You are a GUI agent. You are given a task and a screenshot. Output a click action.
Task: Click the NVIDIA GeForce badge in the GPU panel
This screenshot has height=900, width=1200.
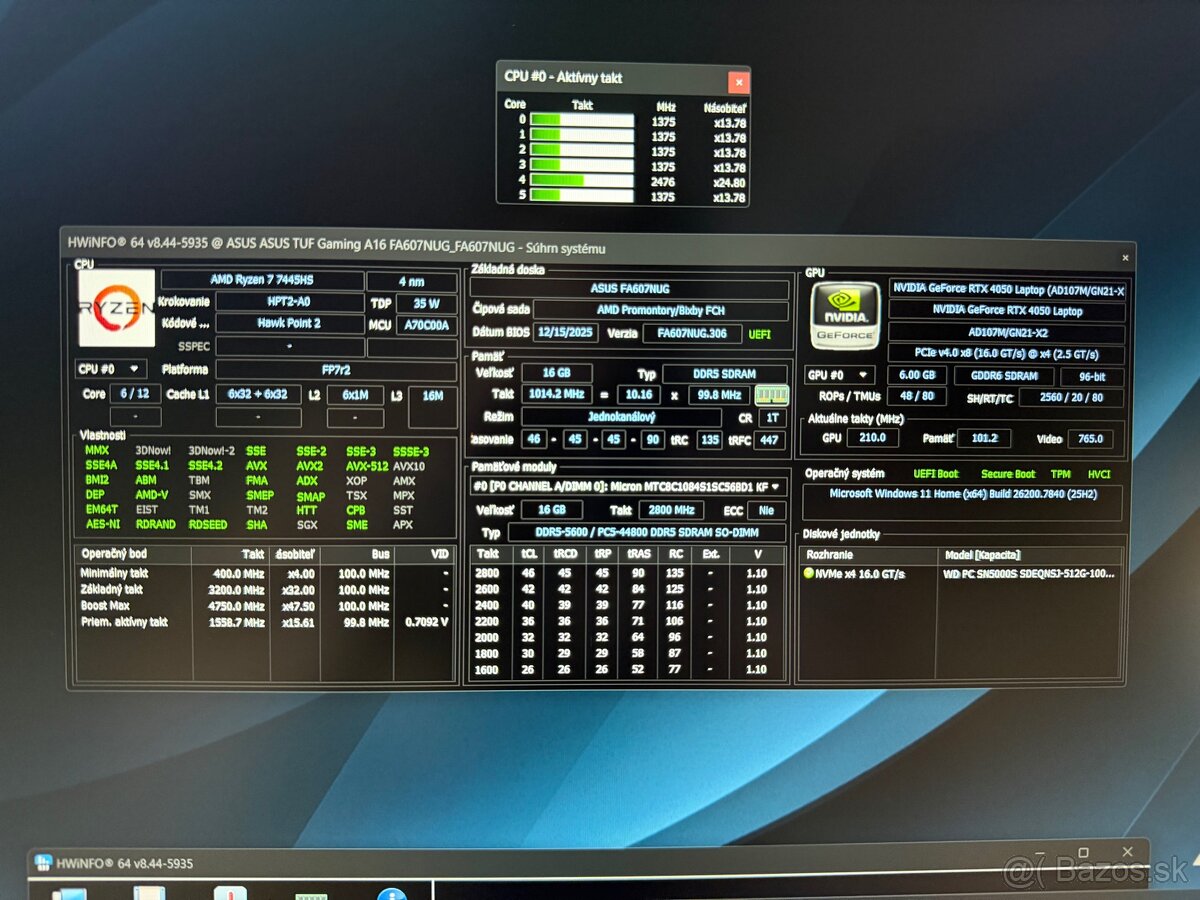point(843,315)
